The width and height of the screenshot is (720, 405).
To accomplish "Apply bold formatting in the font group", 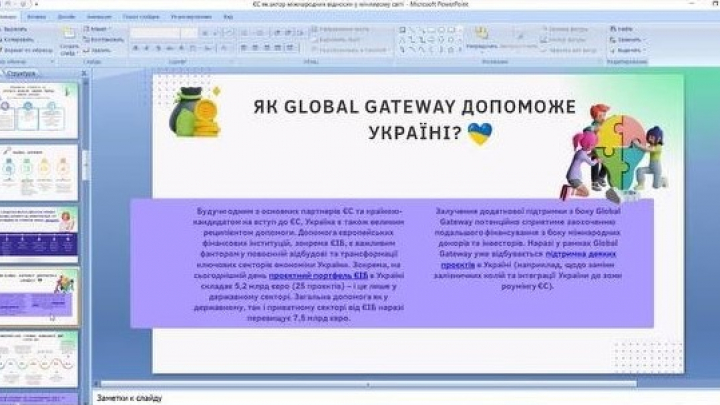I will pyautogui.click(x=135, y=48).
